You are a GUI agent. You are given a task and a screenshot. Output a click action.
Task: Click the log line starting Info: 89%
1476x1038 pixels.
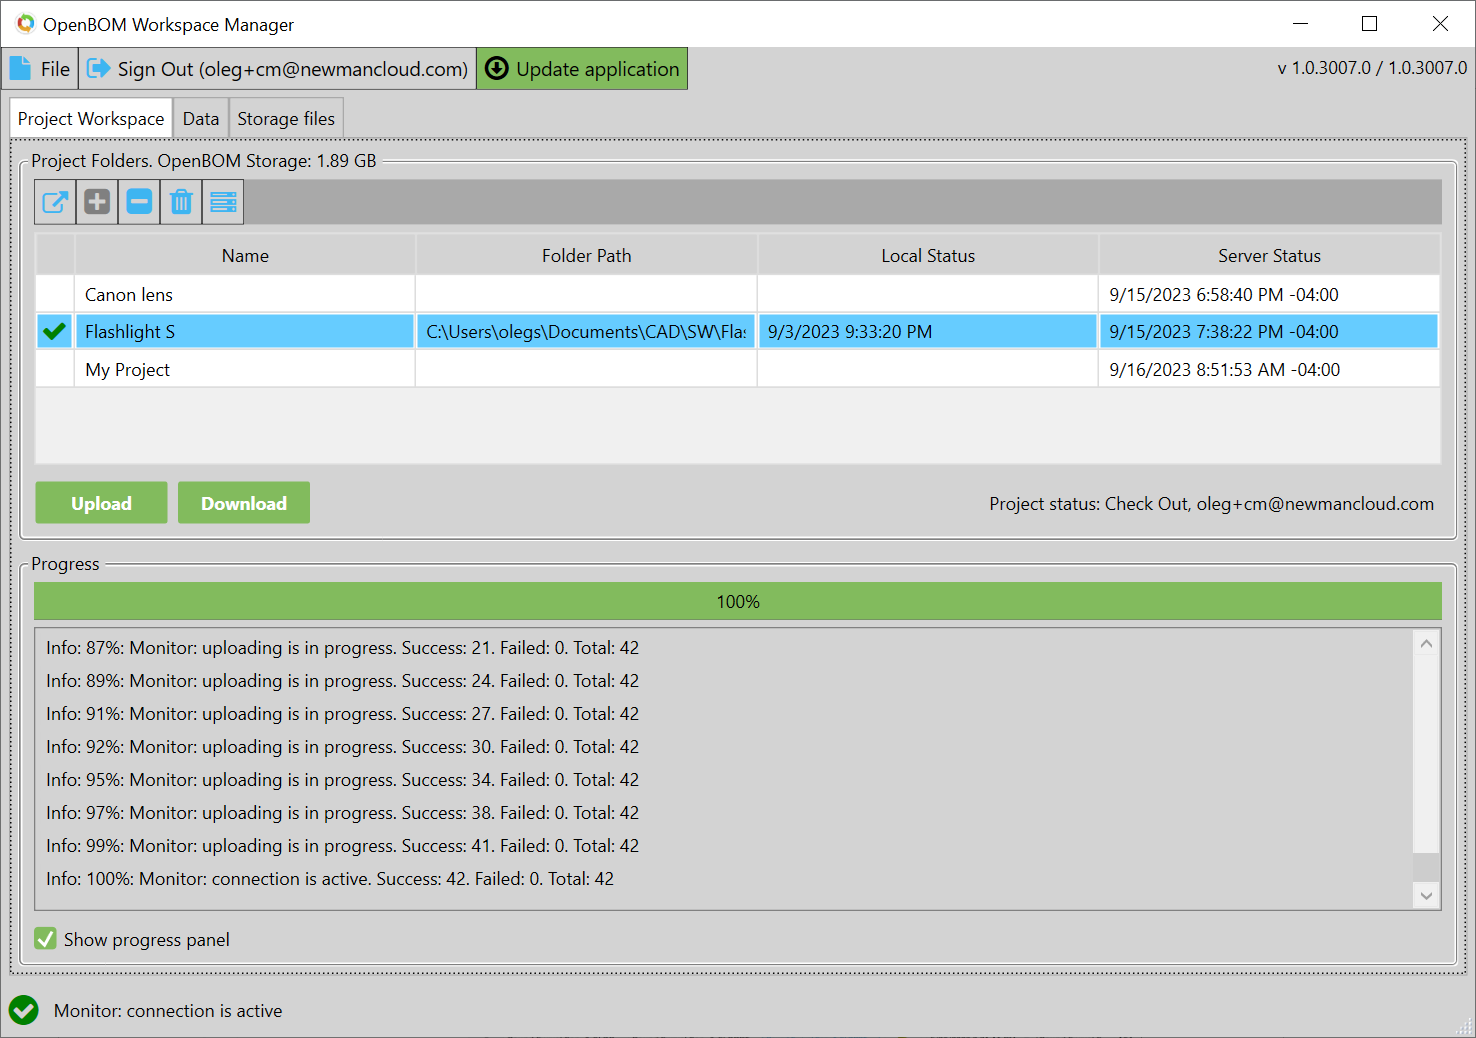(342, 681)
